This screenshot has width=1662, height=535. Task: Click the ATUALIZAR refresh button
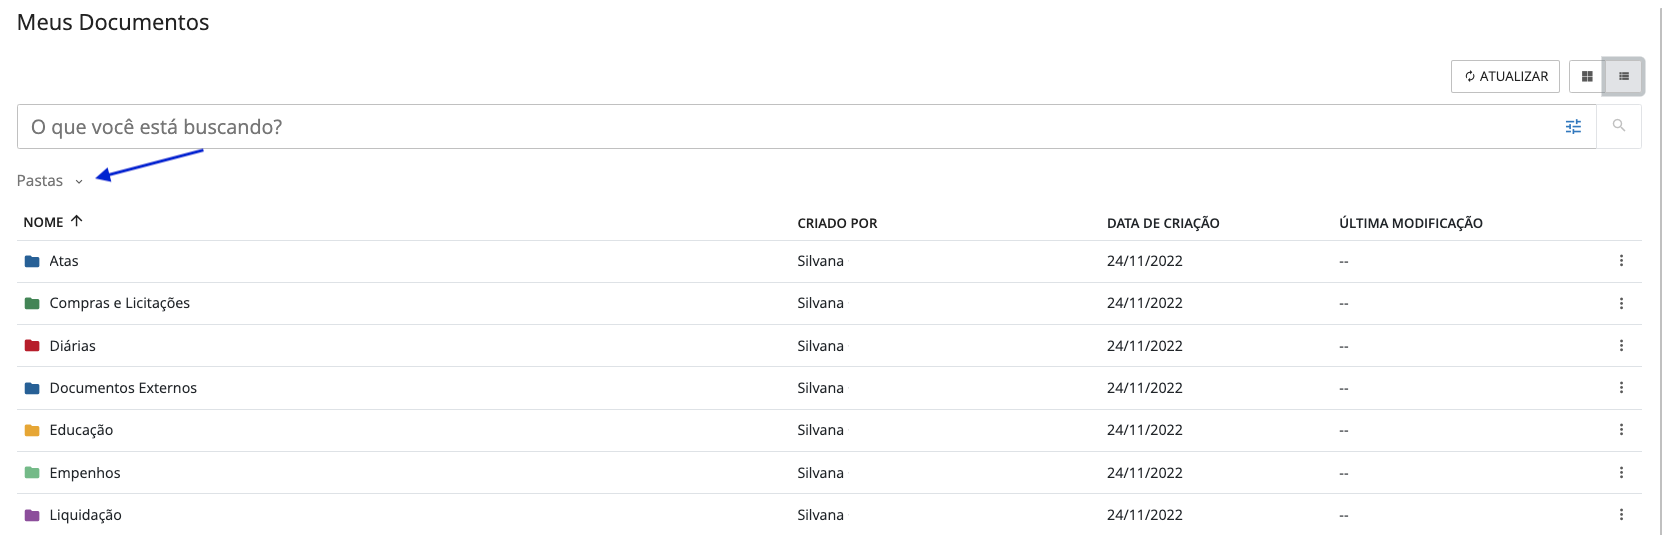(x=1505, y=76)
